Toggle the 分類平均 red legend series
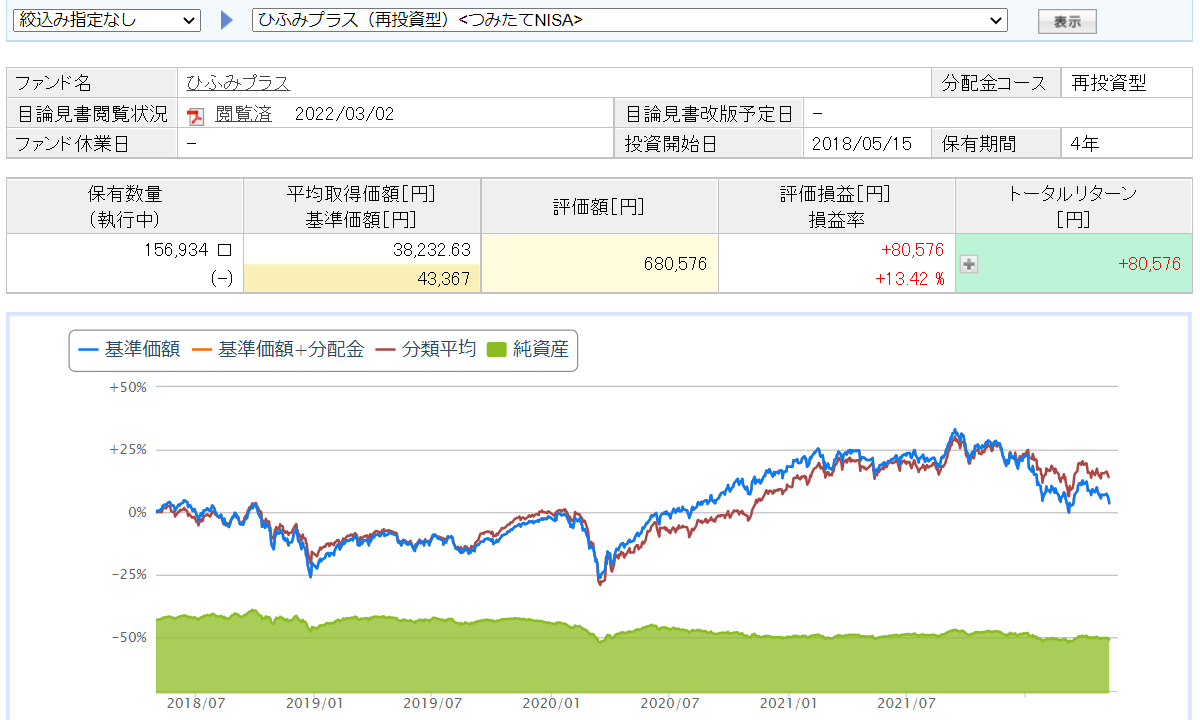 tap(425, 350)
